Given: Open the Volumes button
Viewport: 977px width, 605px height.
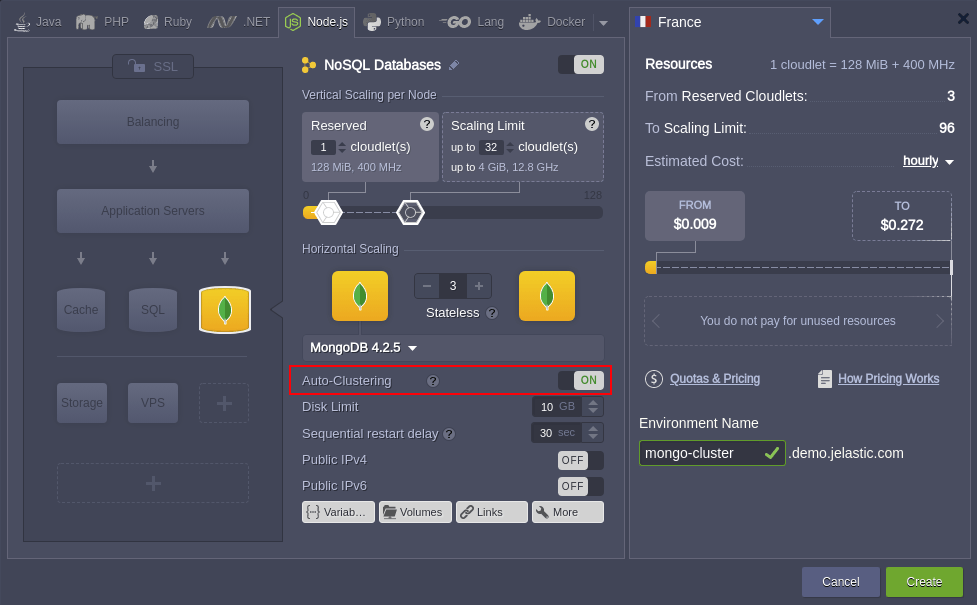Looking at the screenshot, I should [x=415, y=512].
